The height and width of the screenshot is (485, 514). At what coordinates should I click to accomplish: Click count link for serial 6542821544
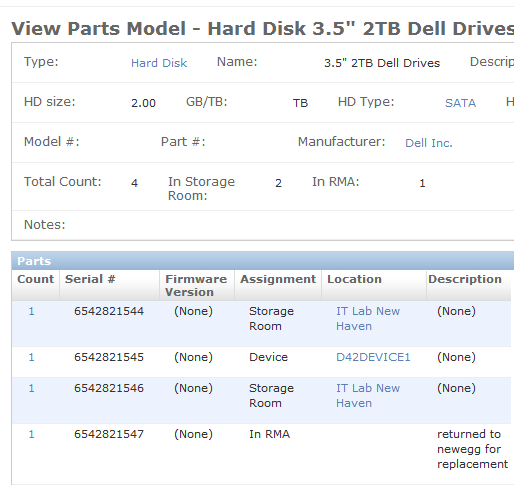coord(31,311)
